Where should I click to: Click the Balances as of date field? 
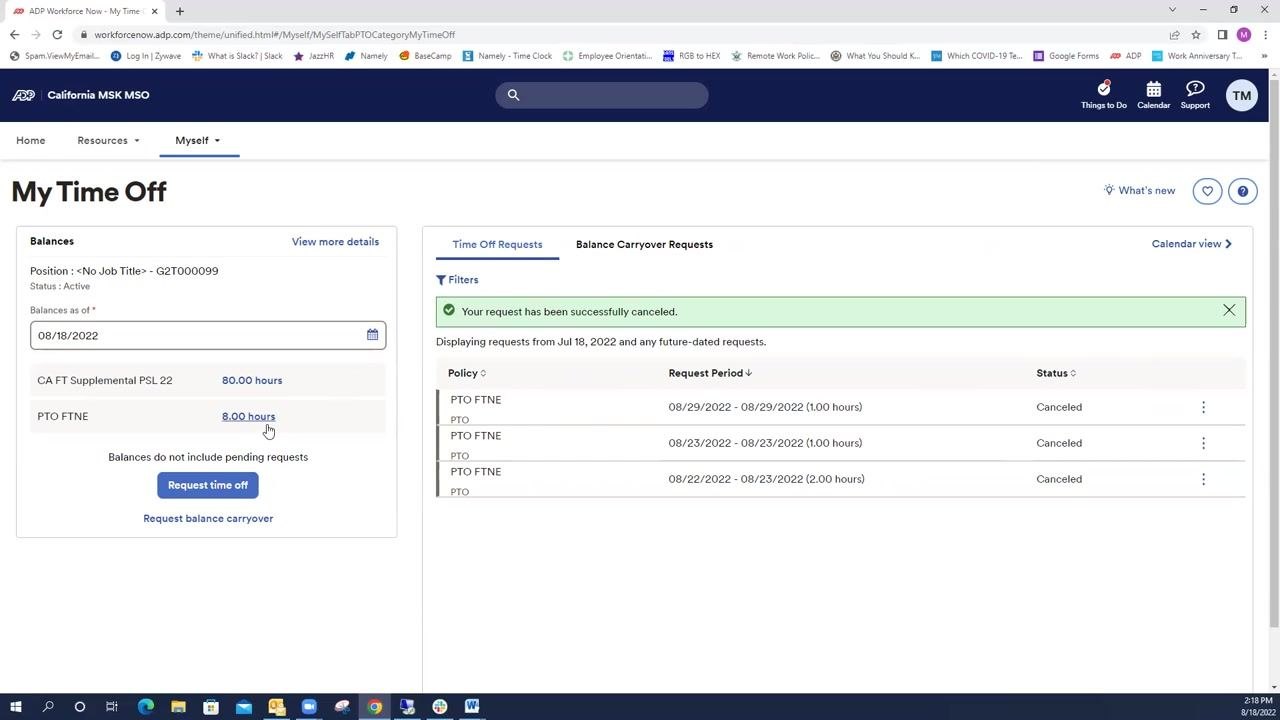point(208,335)
